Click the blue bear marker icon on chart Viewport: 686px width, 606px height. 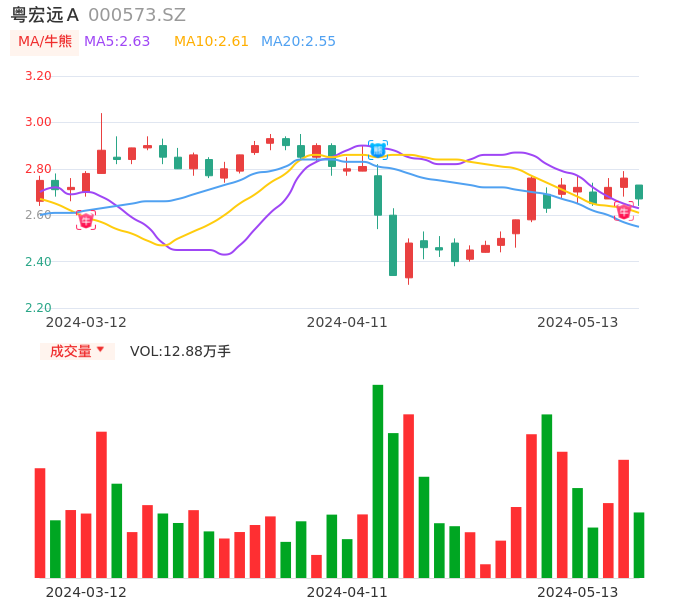[x=378, y=150]
